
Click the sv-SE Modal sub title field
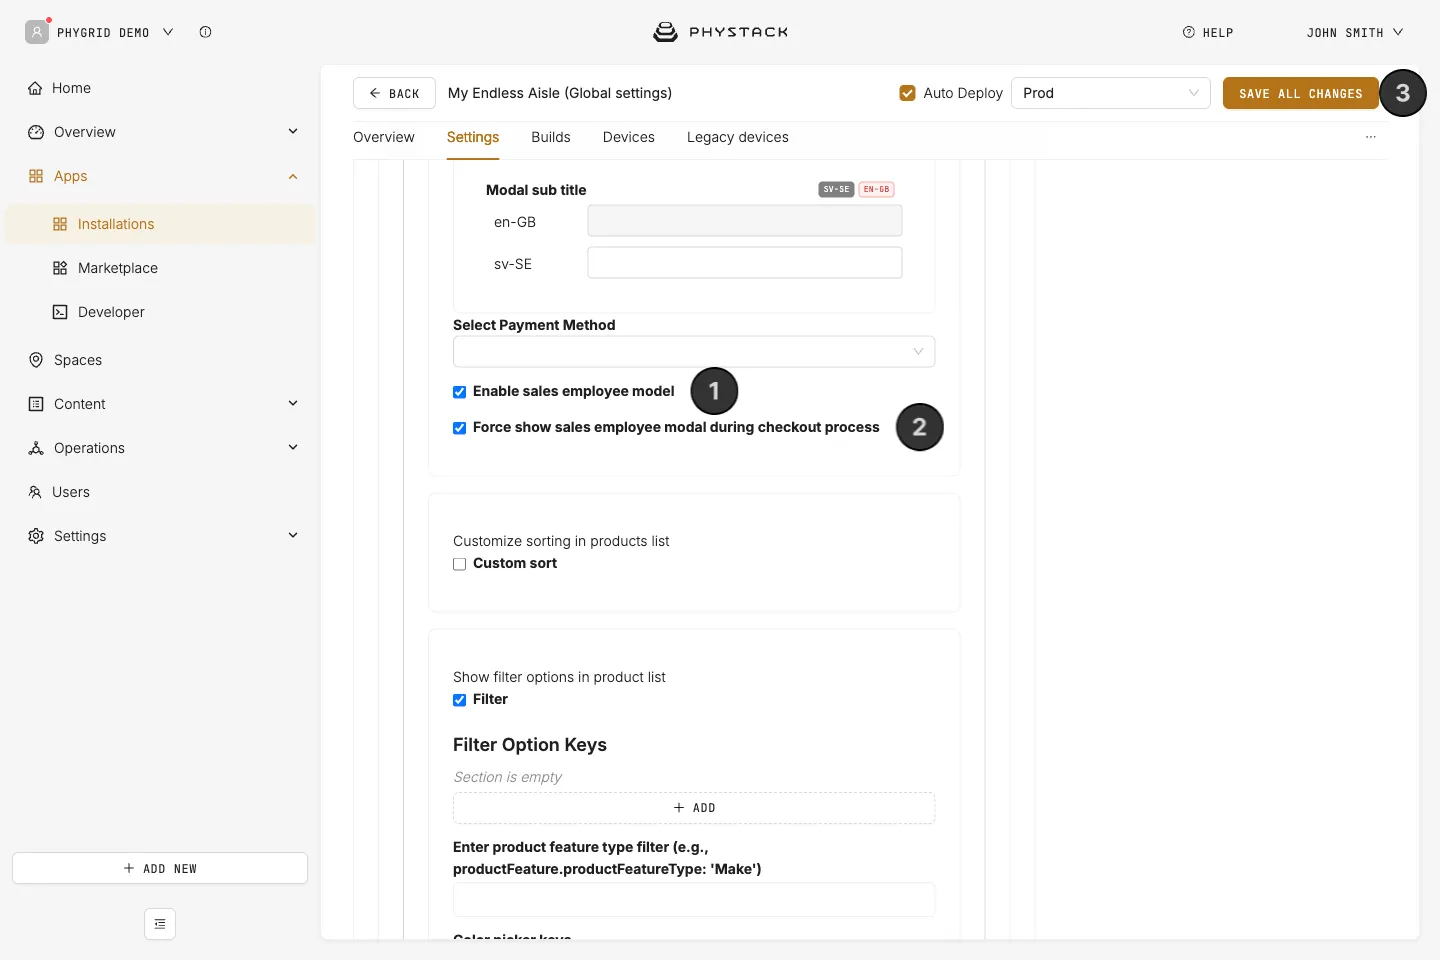click(745, 263)
